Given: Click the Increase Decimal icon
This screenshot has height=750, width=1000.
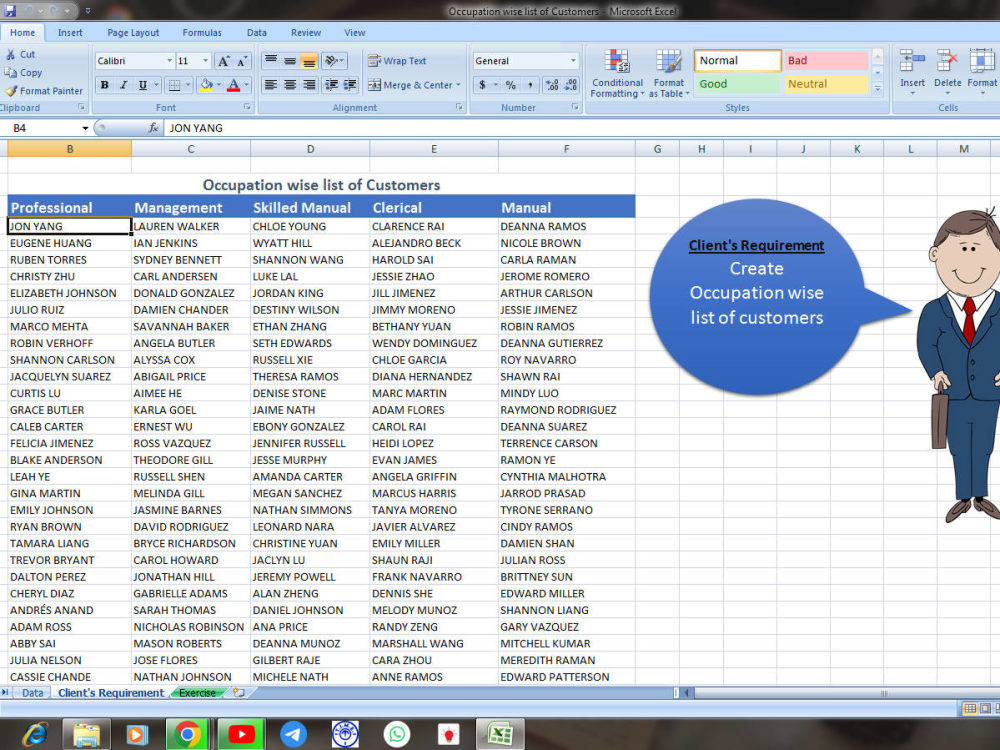Looking at the screenshot, I should click(552, 85).
